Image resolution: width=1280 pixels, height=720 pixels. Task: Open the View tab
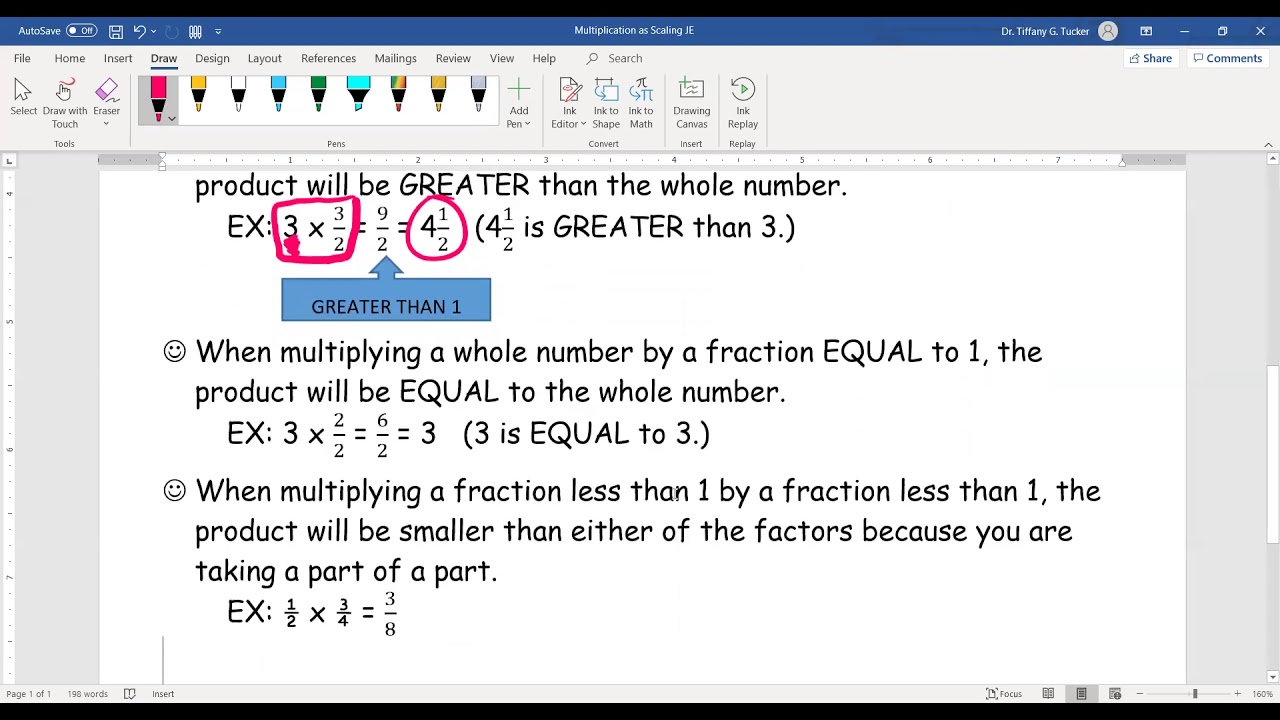tap(502, 58)
